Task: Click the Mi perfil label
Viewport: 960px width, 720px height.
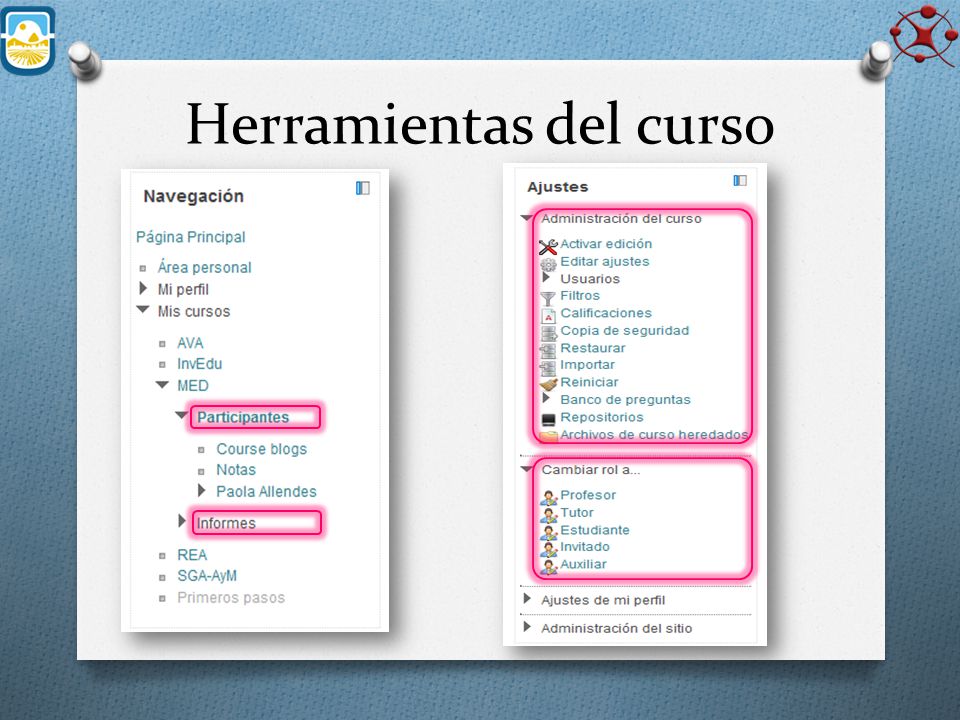Action: coord(183,290)
